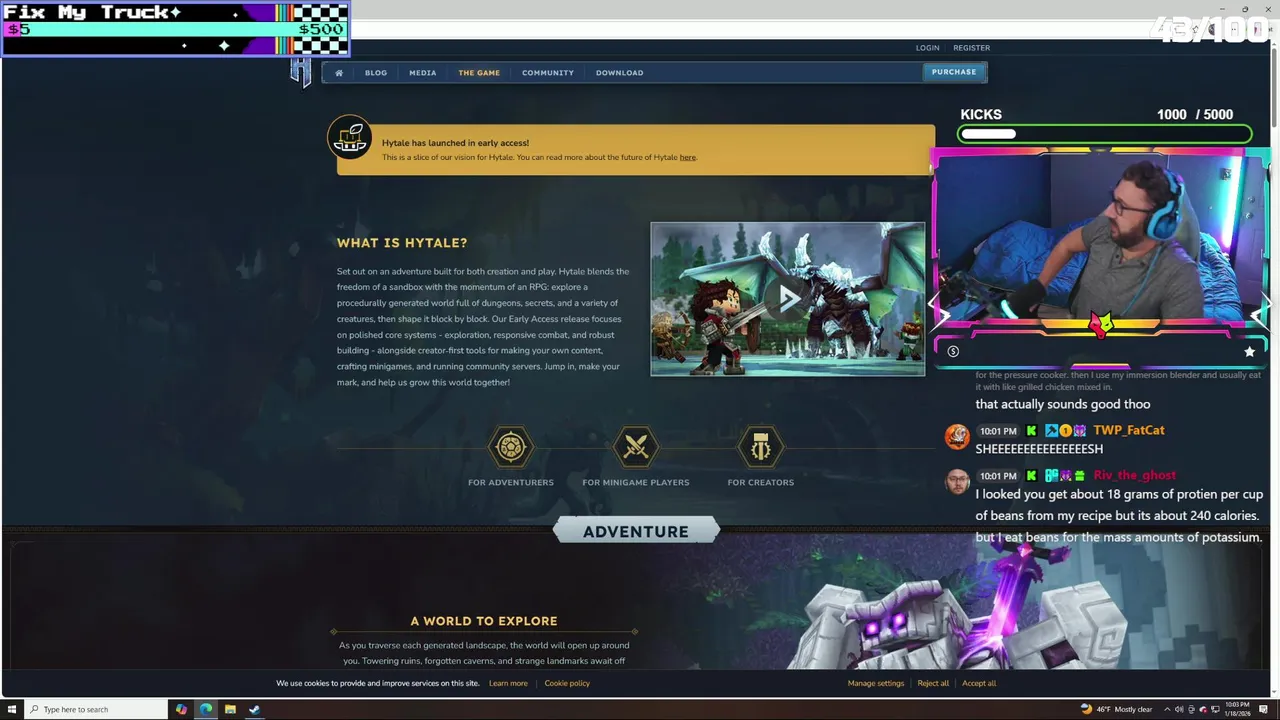Open the Cookie policy link
Screen dimensions: 1280x720
[x=567, y=683]
